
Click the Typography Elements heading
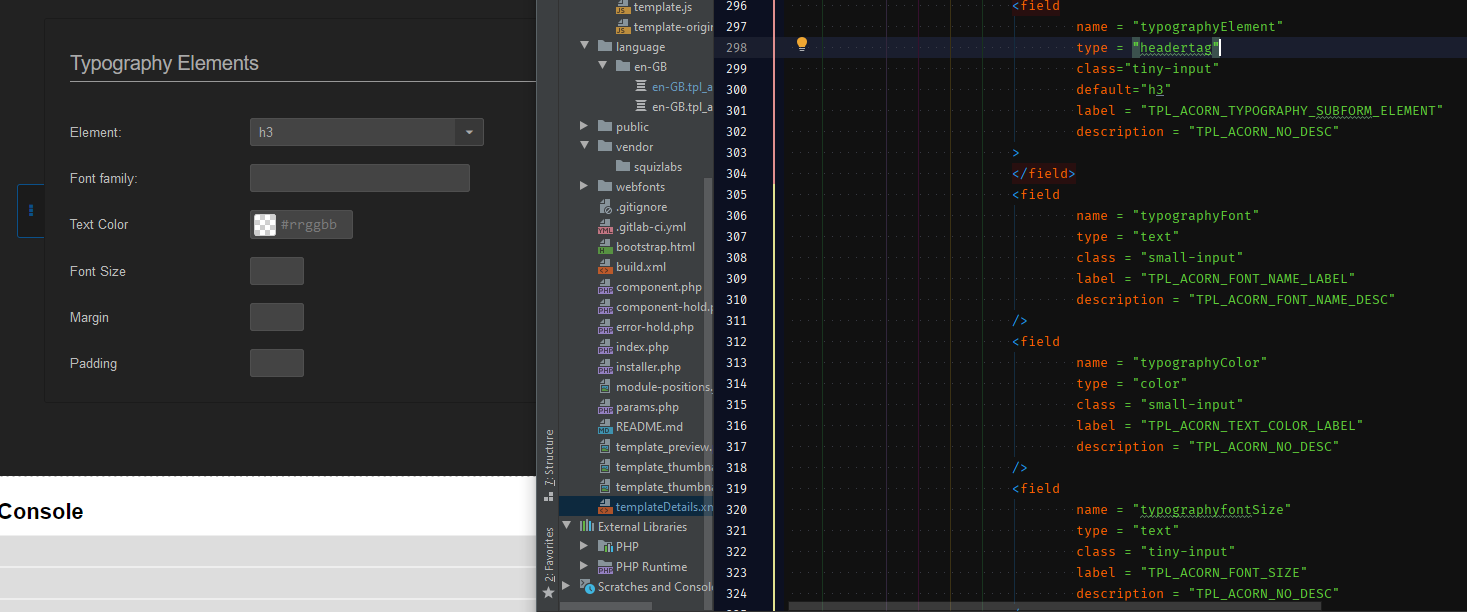coord(164,63)
